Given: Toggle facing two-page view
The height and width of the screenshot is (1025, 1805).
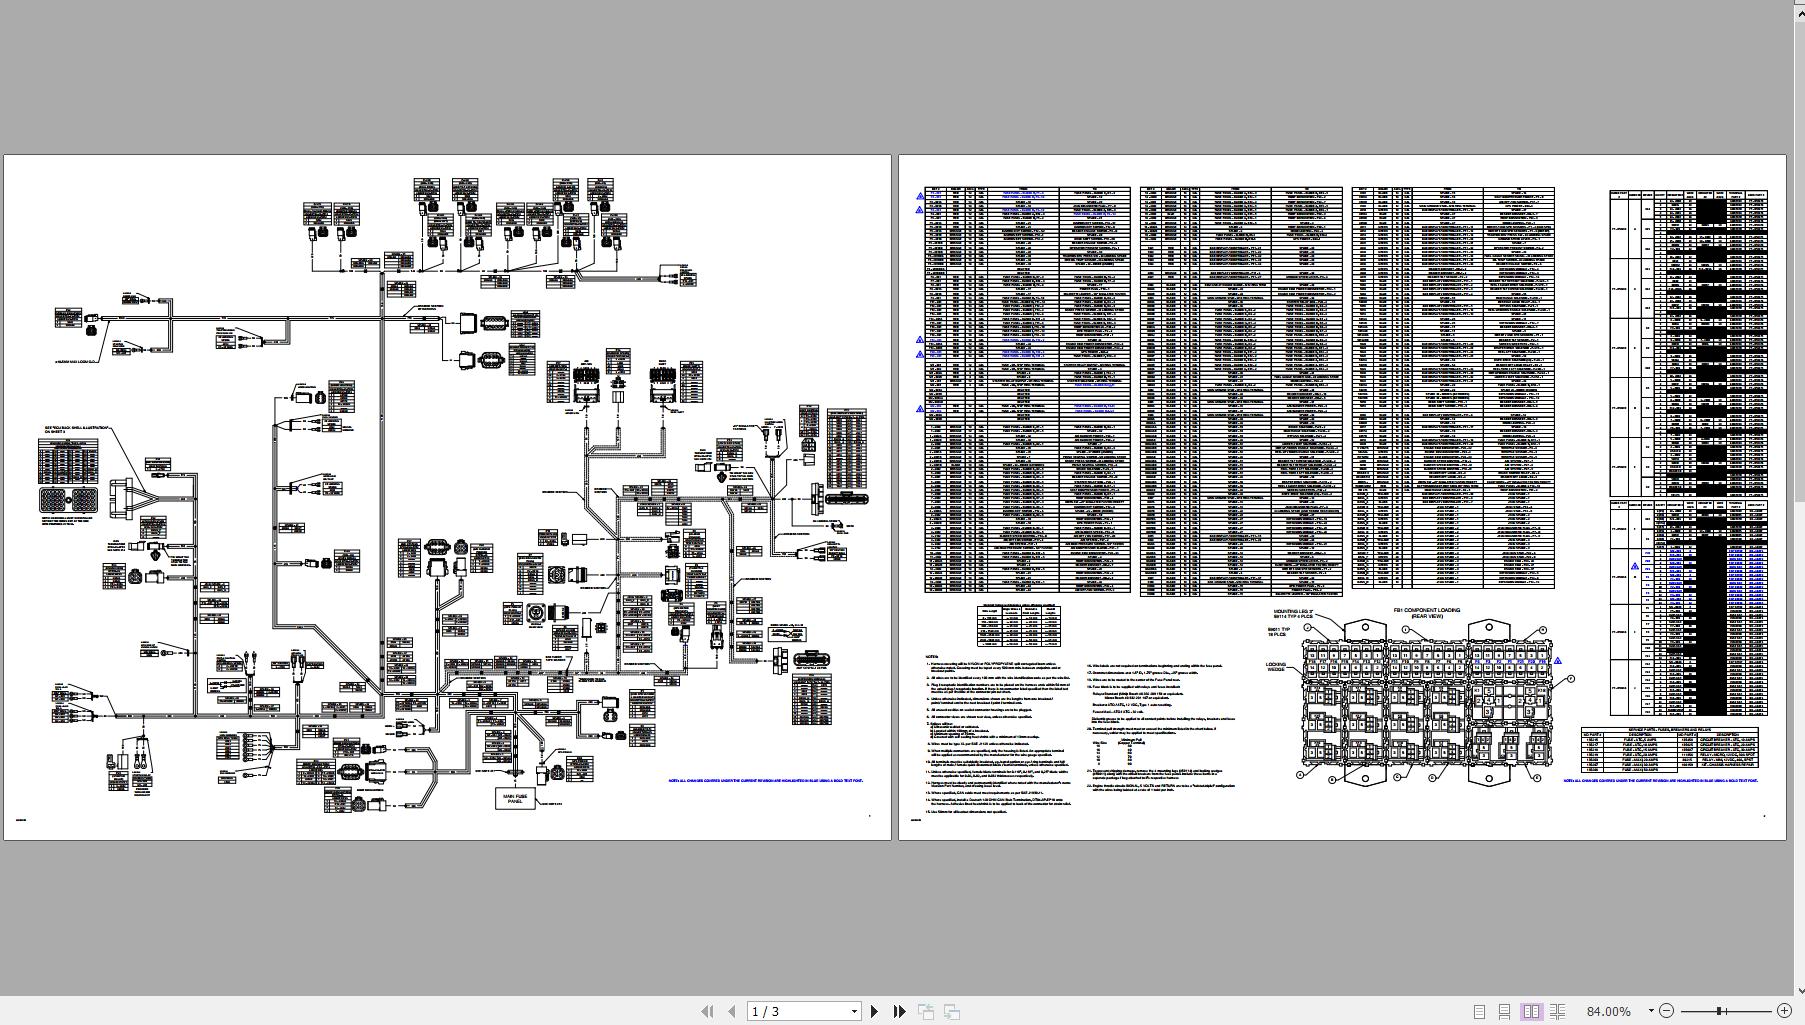Looking at the screenshot, I should (1531, 1011).
